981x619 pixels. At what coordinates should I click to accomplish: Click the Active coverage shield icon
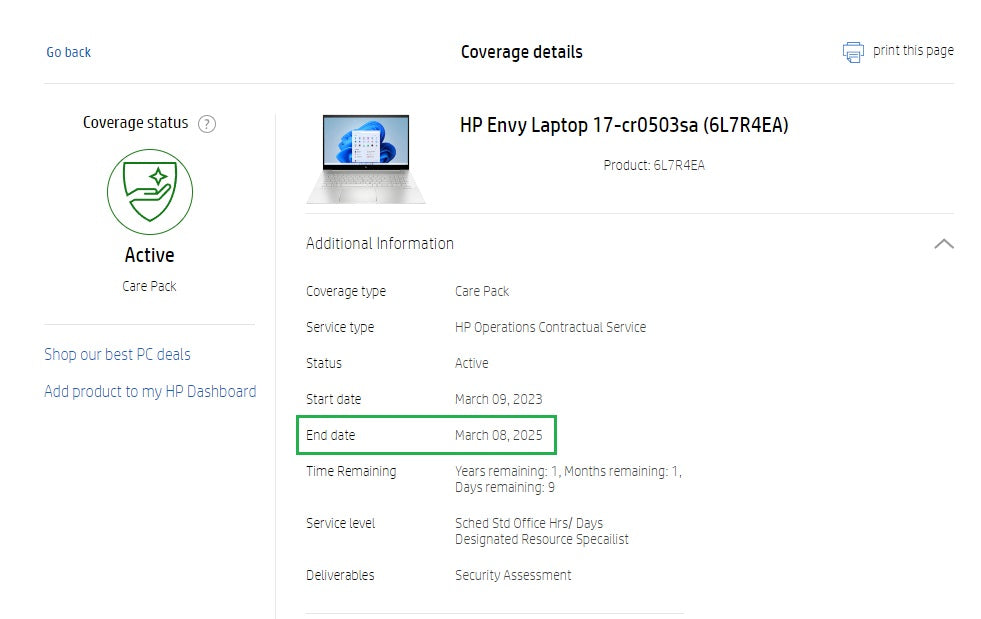(150, 192)
